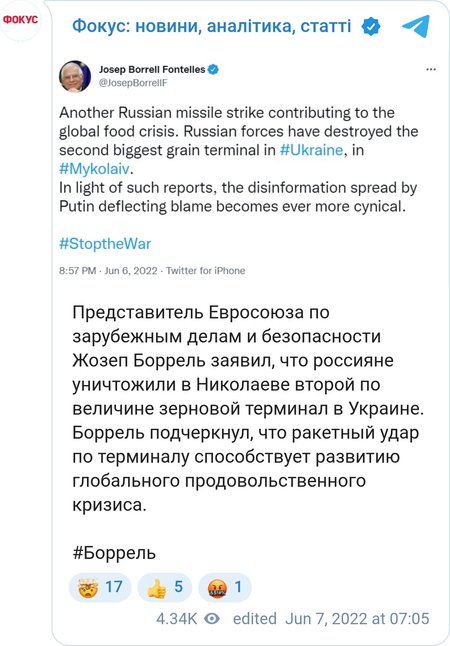Click the @JosepBorrellF handle

(x=133, y=83)
